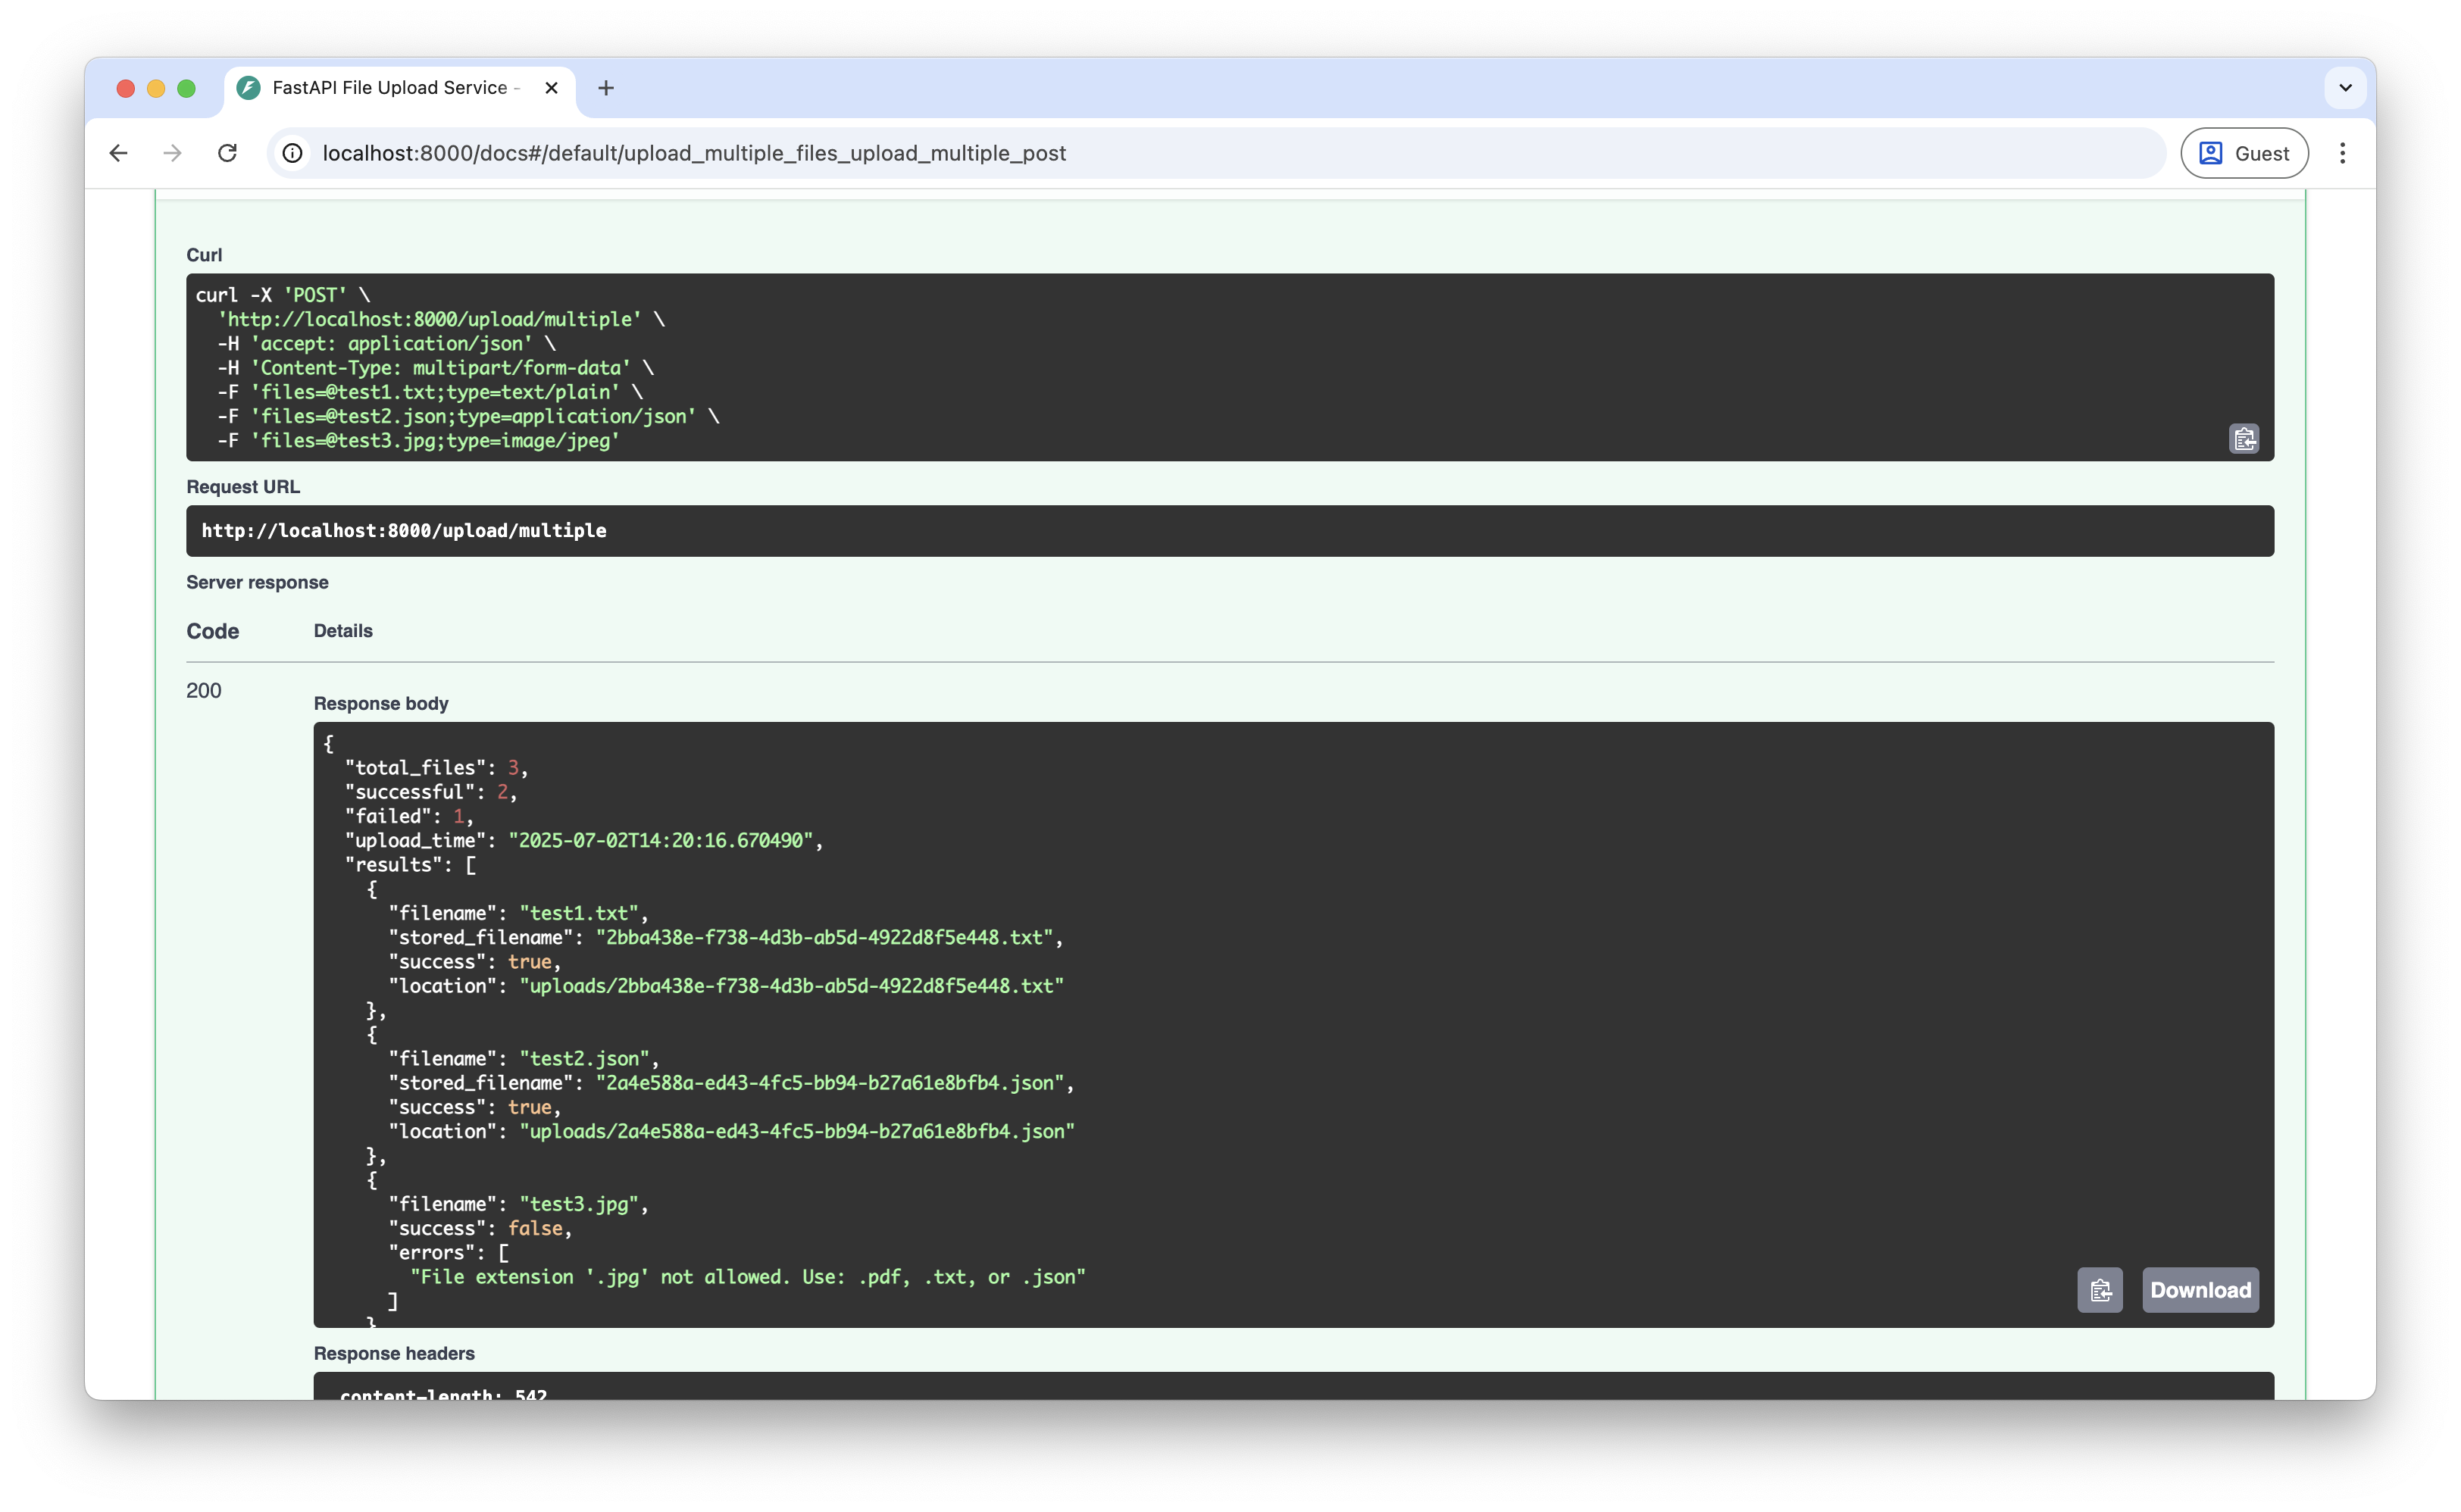
Task: Click the 'accept: application/json' header line
Action: [386, 344]
